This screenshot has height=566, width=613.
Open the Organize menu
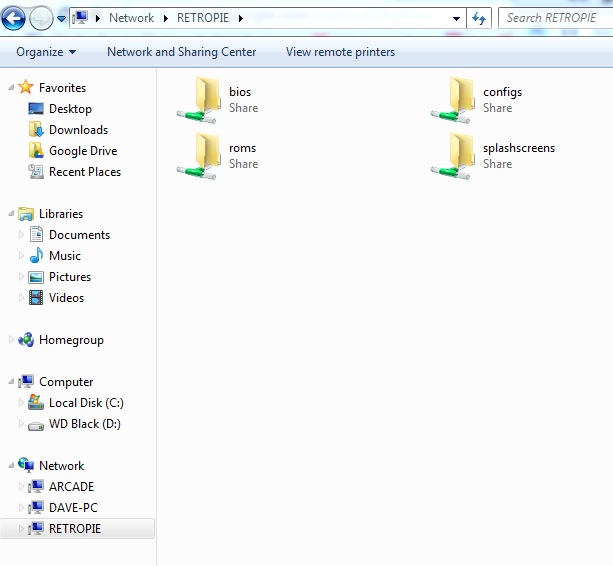tap(46, 52)
